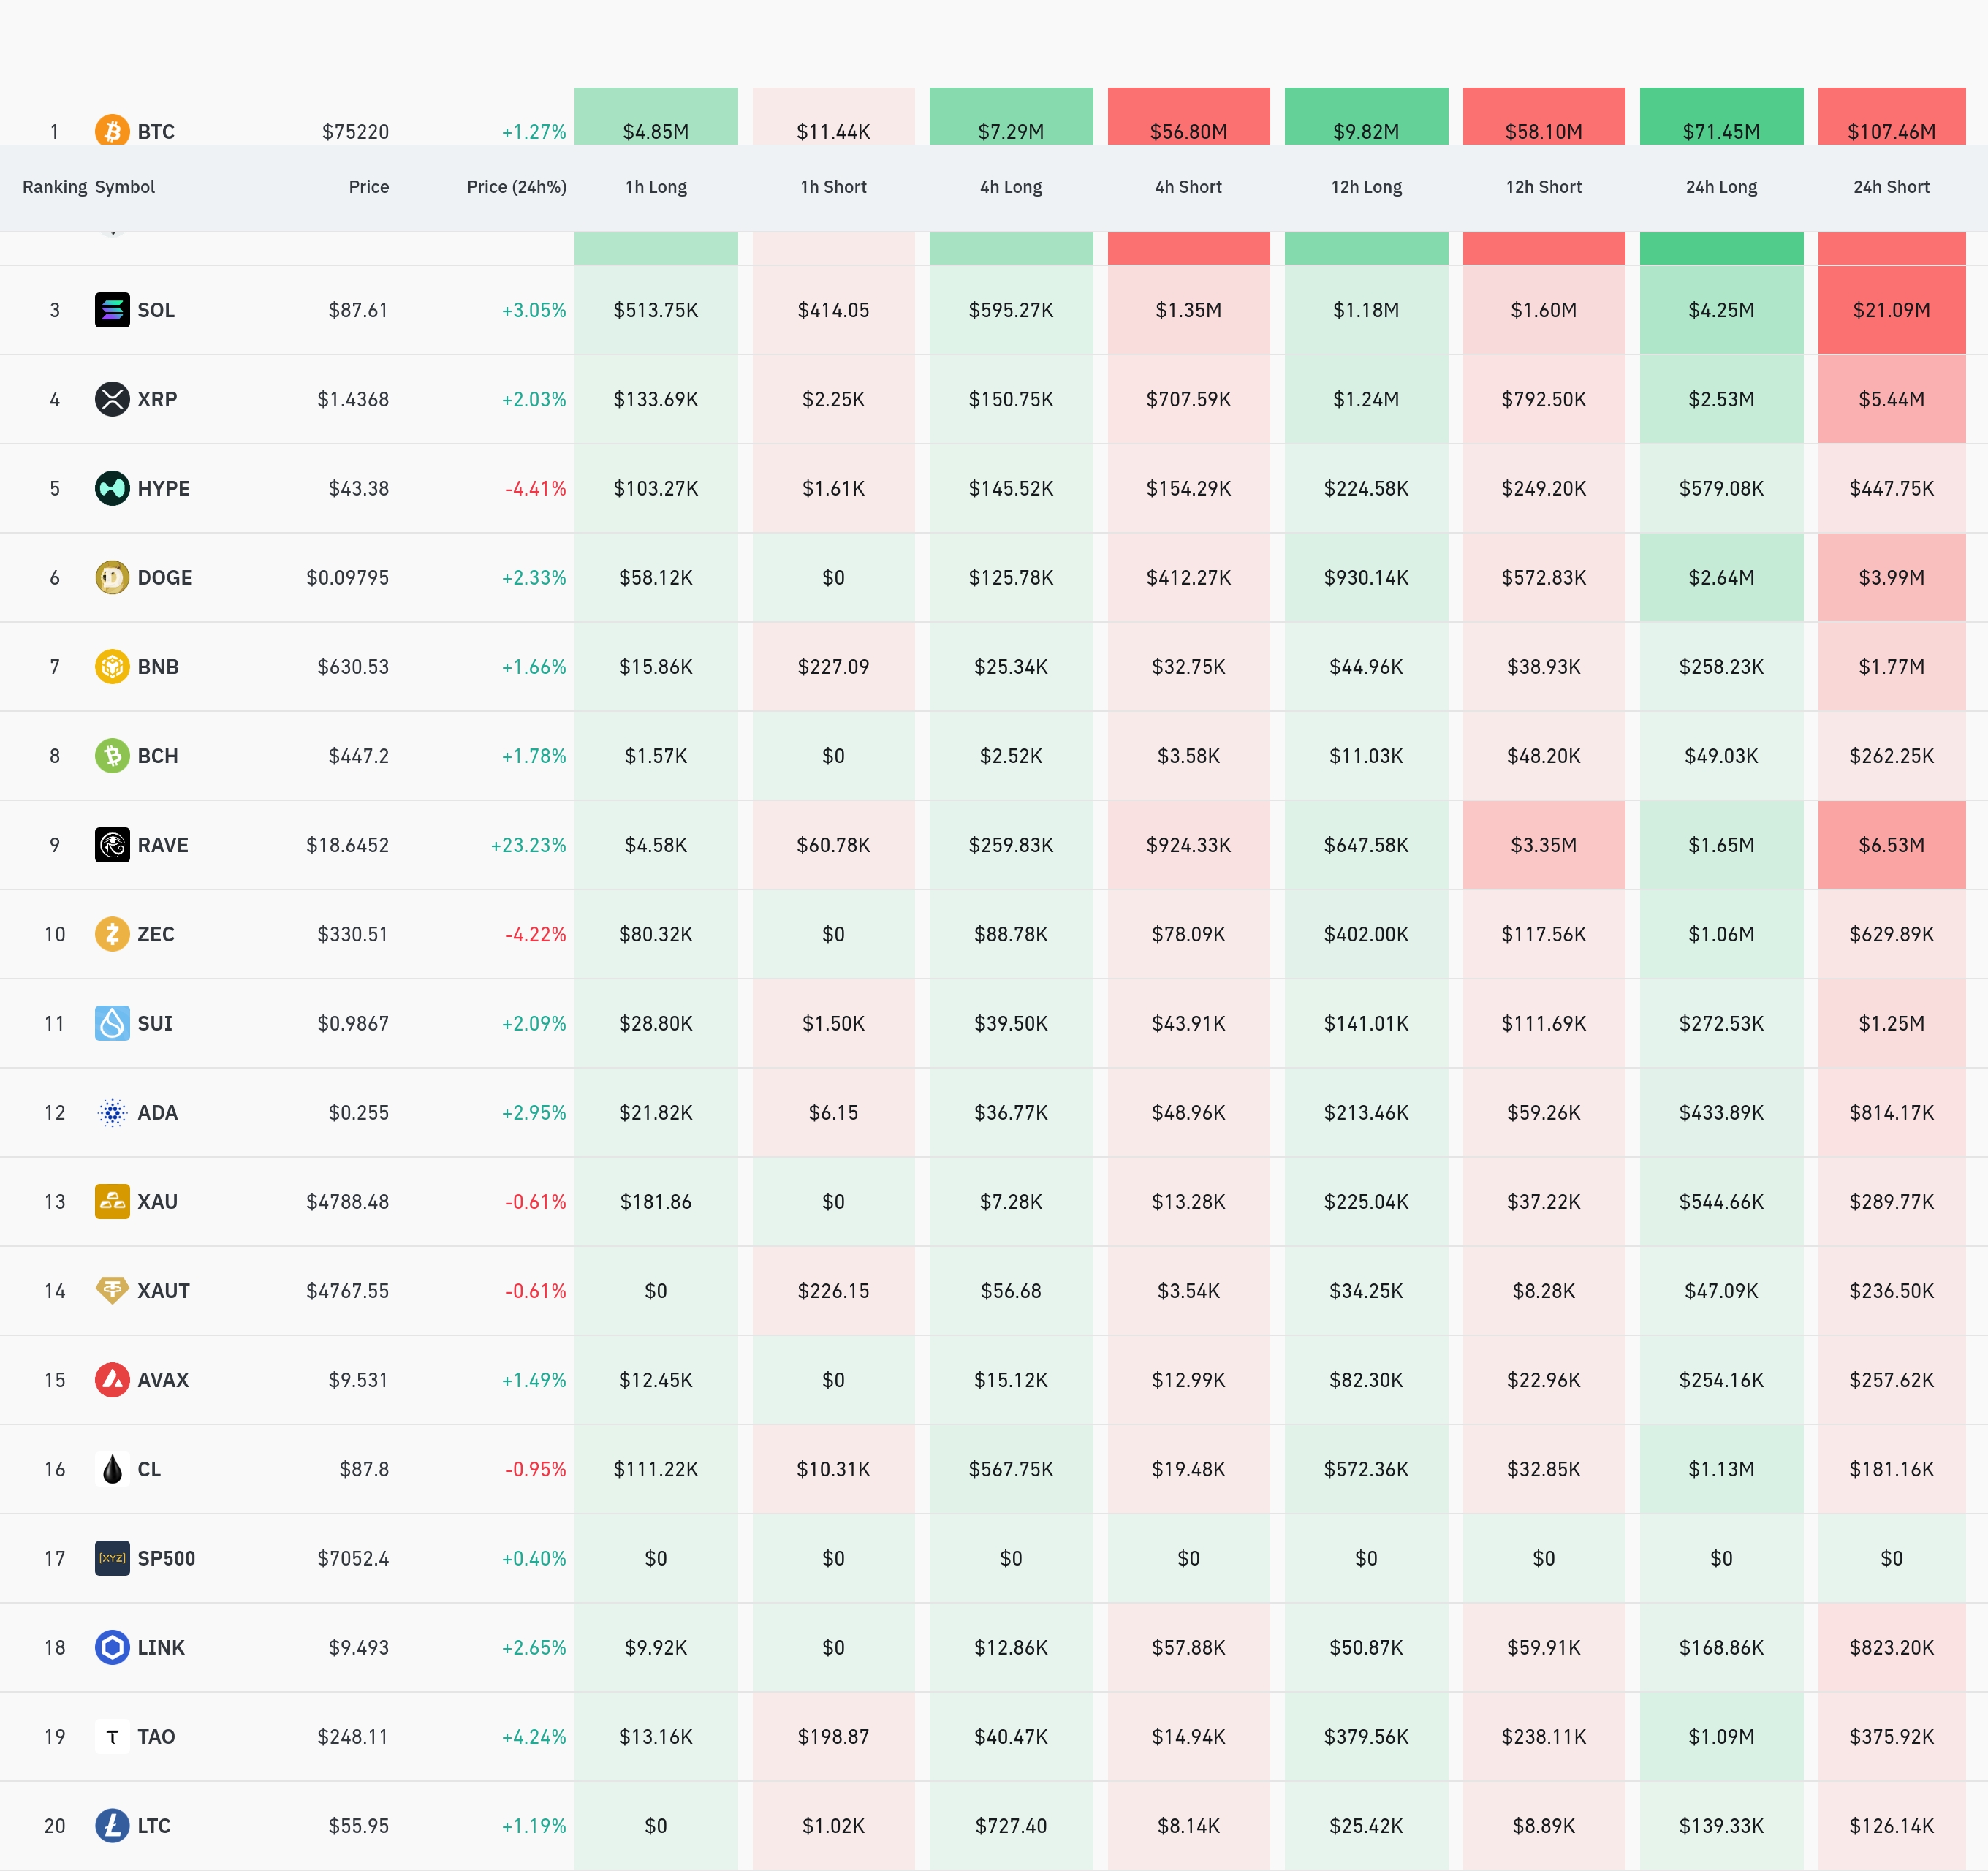Sort by Ranking column header
The image size is (1988, 1871).
click(x=55, y=187)
